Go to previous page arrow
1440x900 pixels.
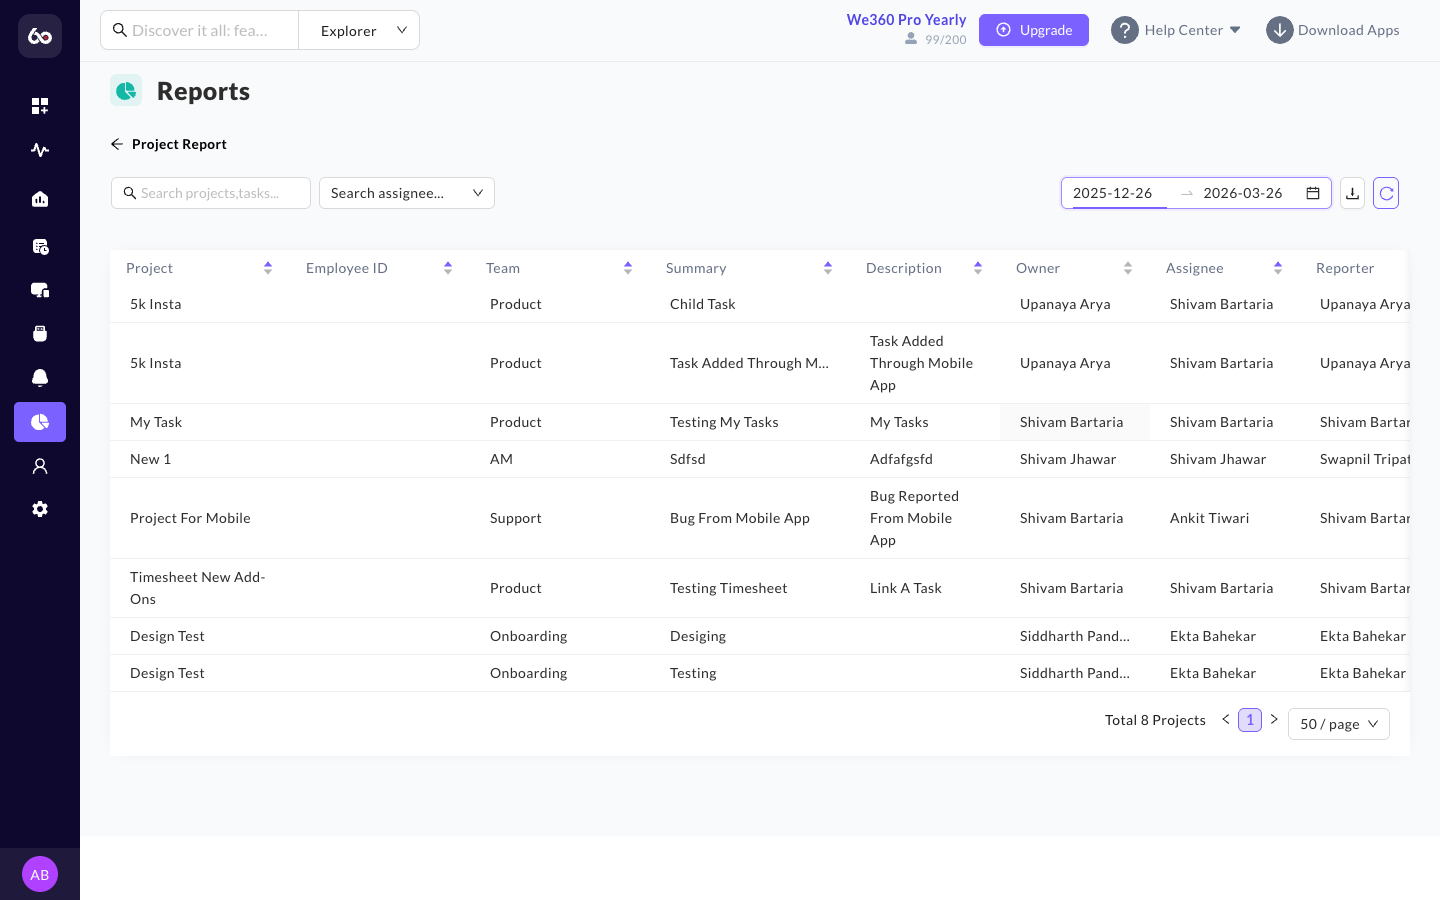(1226, 719)
